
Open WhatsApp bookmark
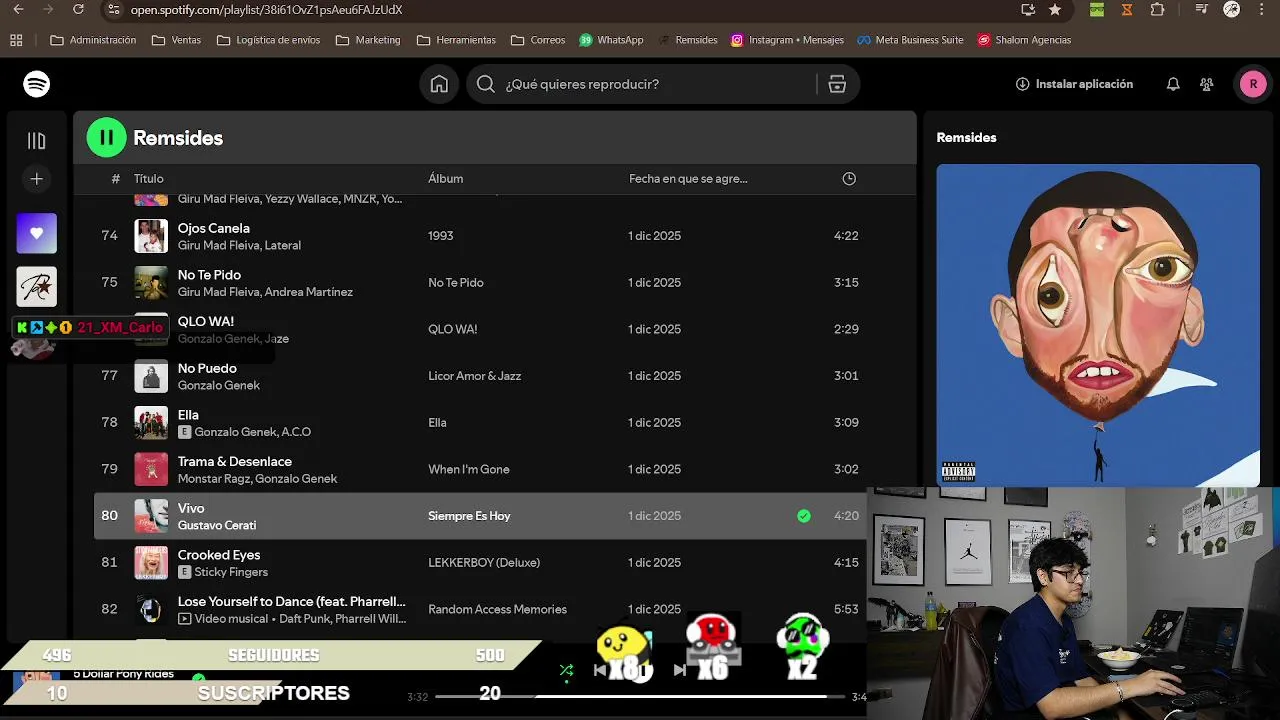[610, 40]
